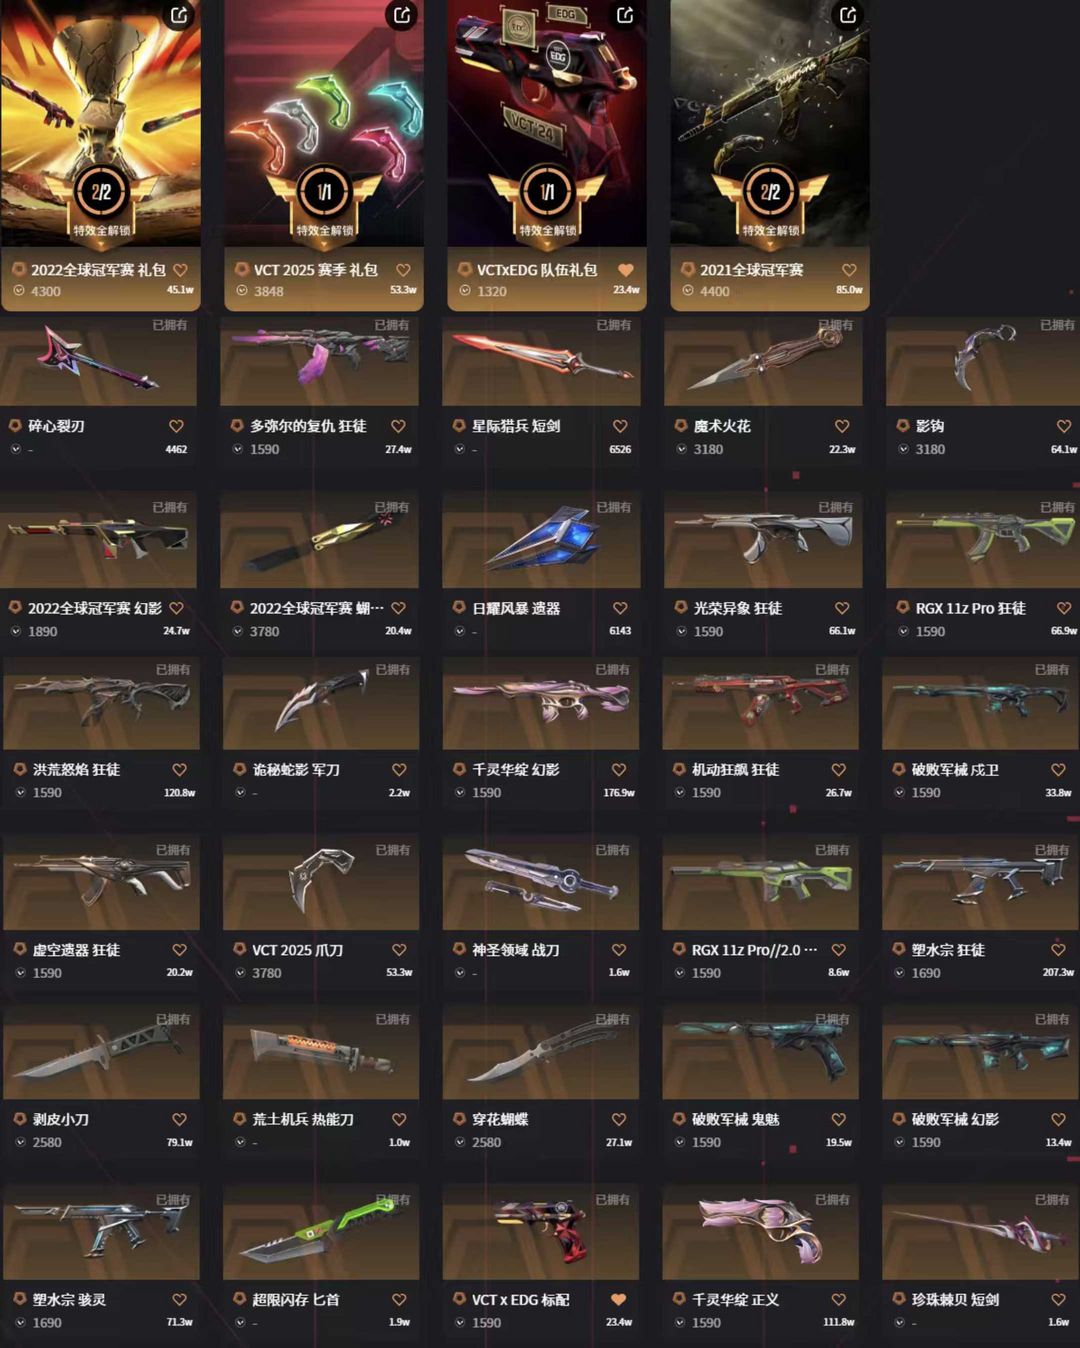Open the 魔术火花 skin title
The width and height of the screenshot is (1080, 1348).
click(x=722, y=426)
